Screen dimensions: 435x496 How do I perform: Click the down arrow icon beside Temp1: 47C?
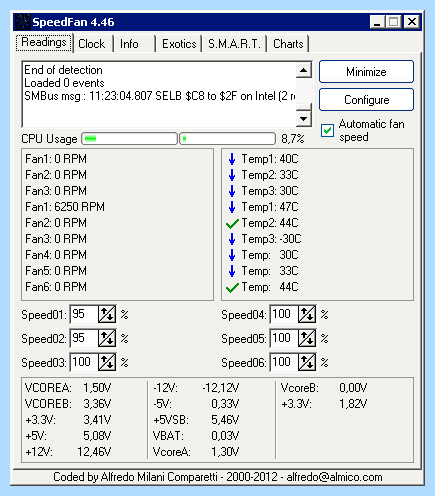232,207
